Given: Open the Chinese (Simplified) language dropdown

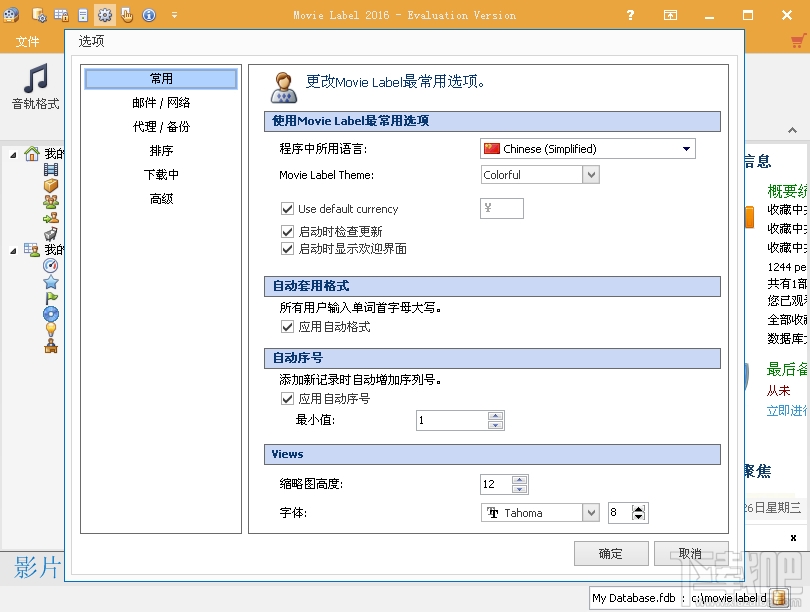Looking at the screenshot, I should pos(686,148).
